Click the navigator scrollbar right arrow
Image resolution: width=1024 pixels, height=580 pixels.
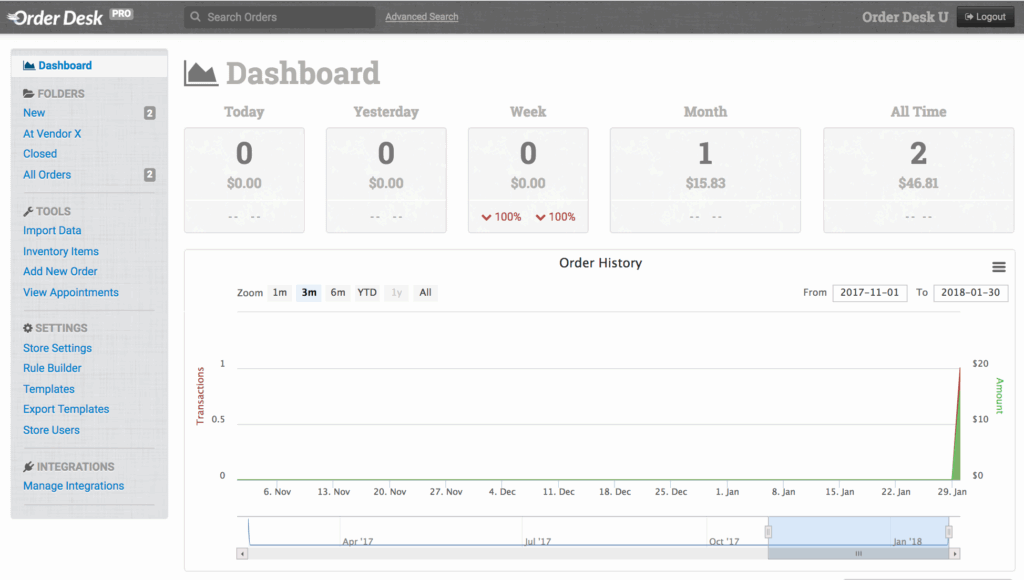tap(954, 553)
